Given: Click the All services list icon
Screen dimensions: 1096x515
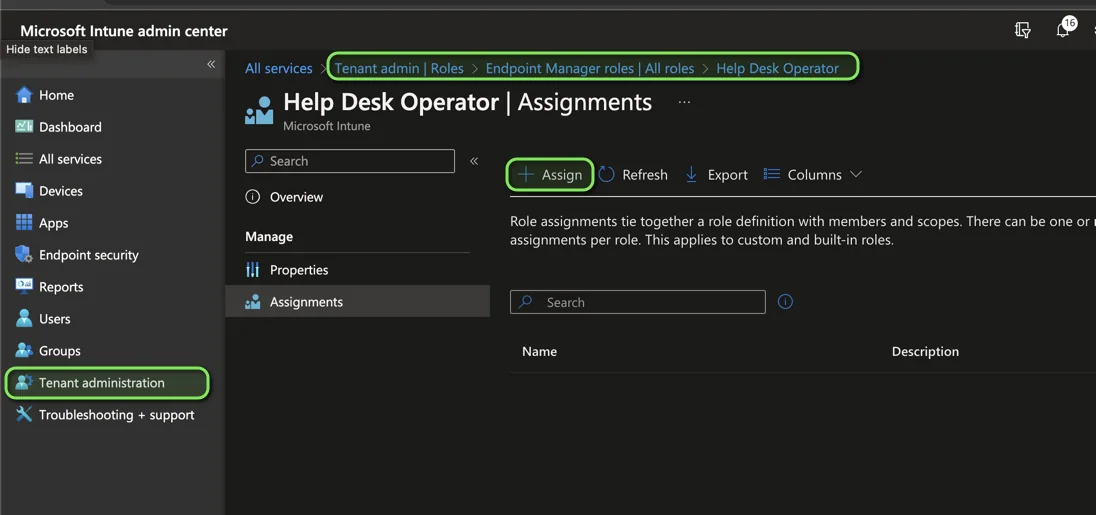Looking at the screenshot, I should pos(24,159).
